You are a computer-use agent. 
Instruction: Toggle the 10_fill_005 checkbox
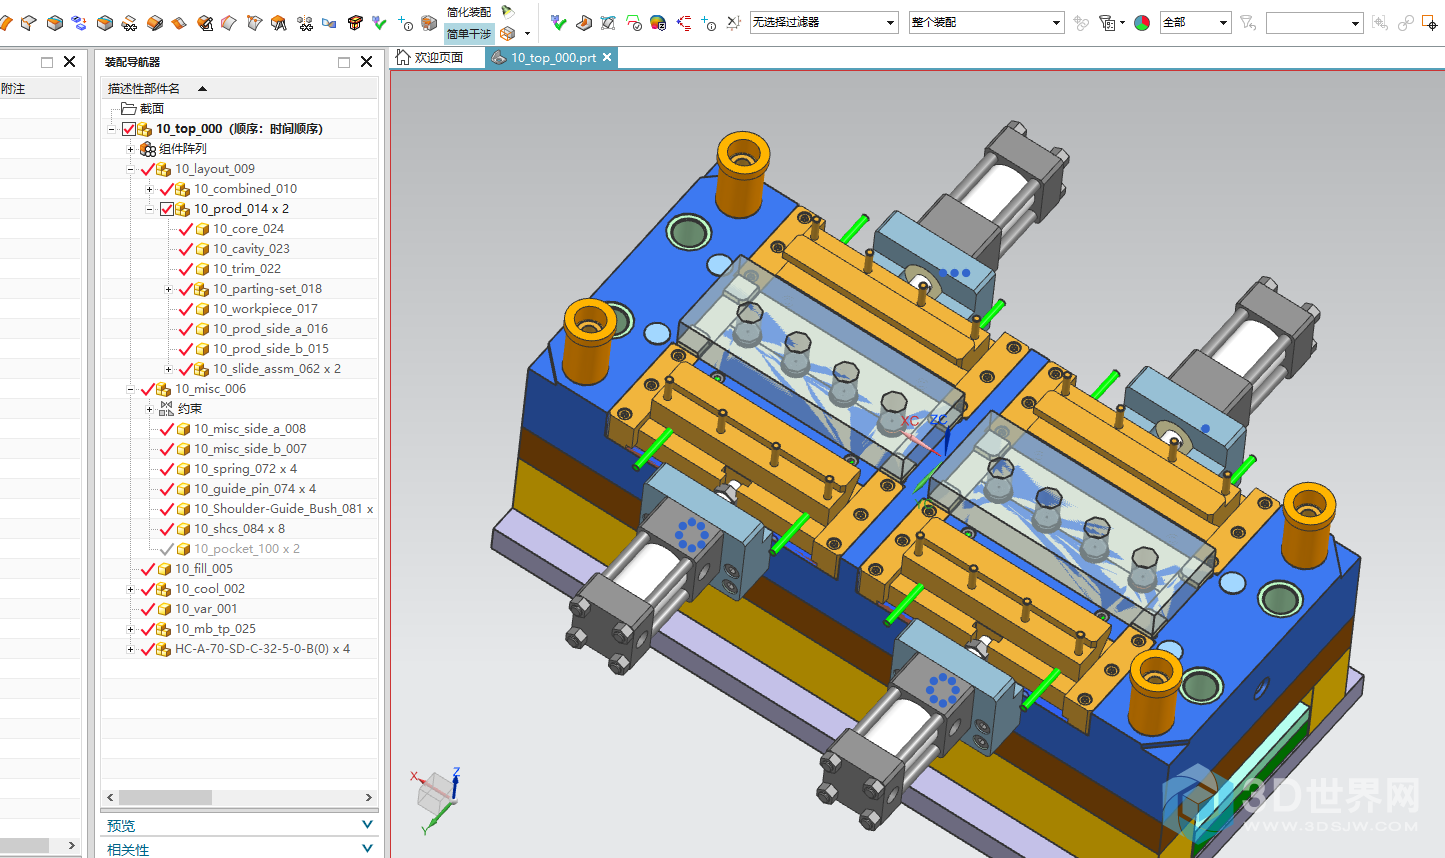tap(148, 569)
